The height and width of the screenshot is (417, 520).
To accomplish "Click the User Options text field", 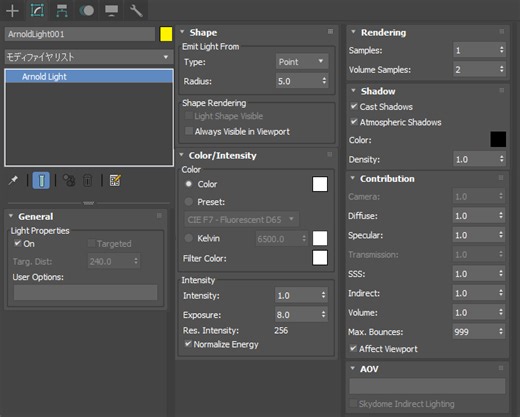I will click(85, 292).
